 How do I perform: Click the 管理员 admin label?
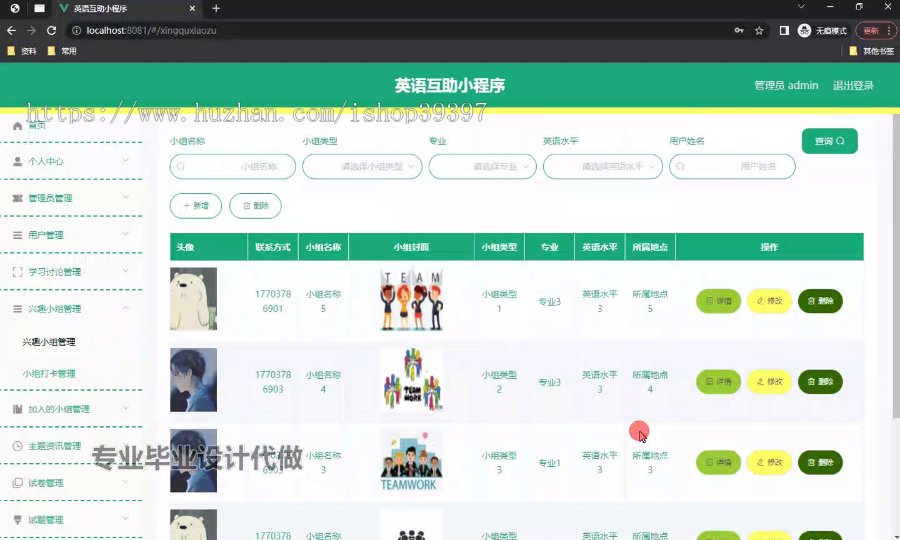[x=786, y=86]
